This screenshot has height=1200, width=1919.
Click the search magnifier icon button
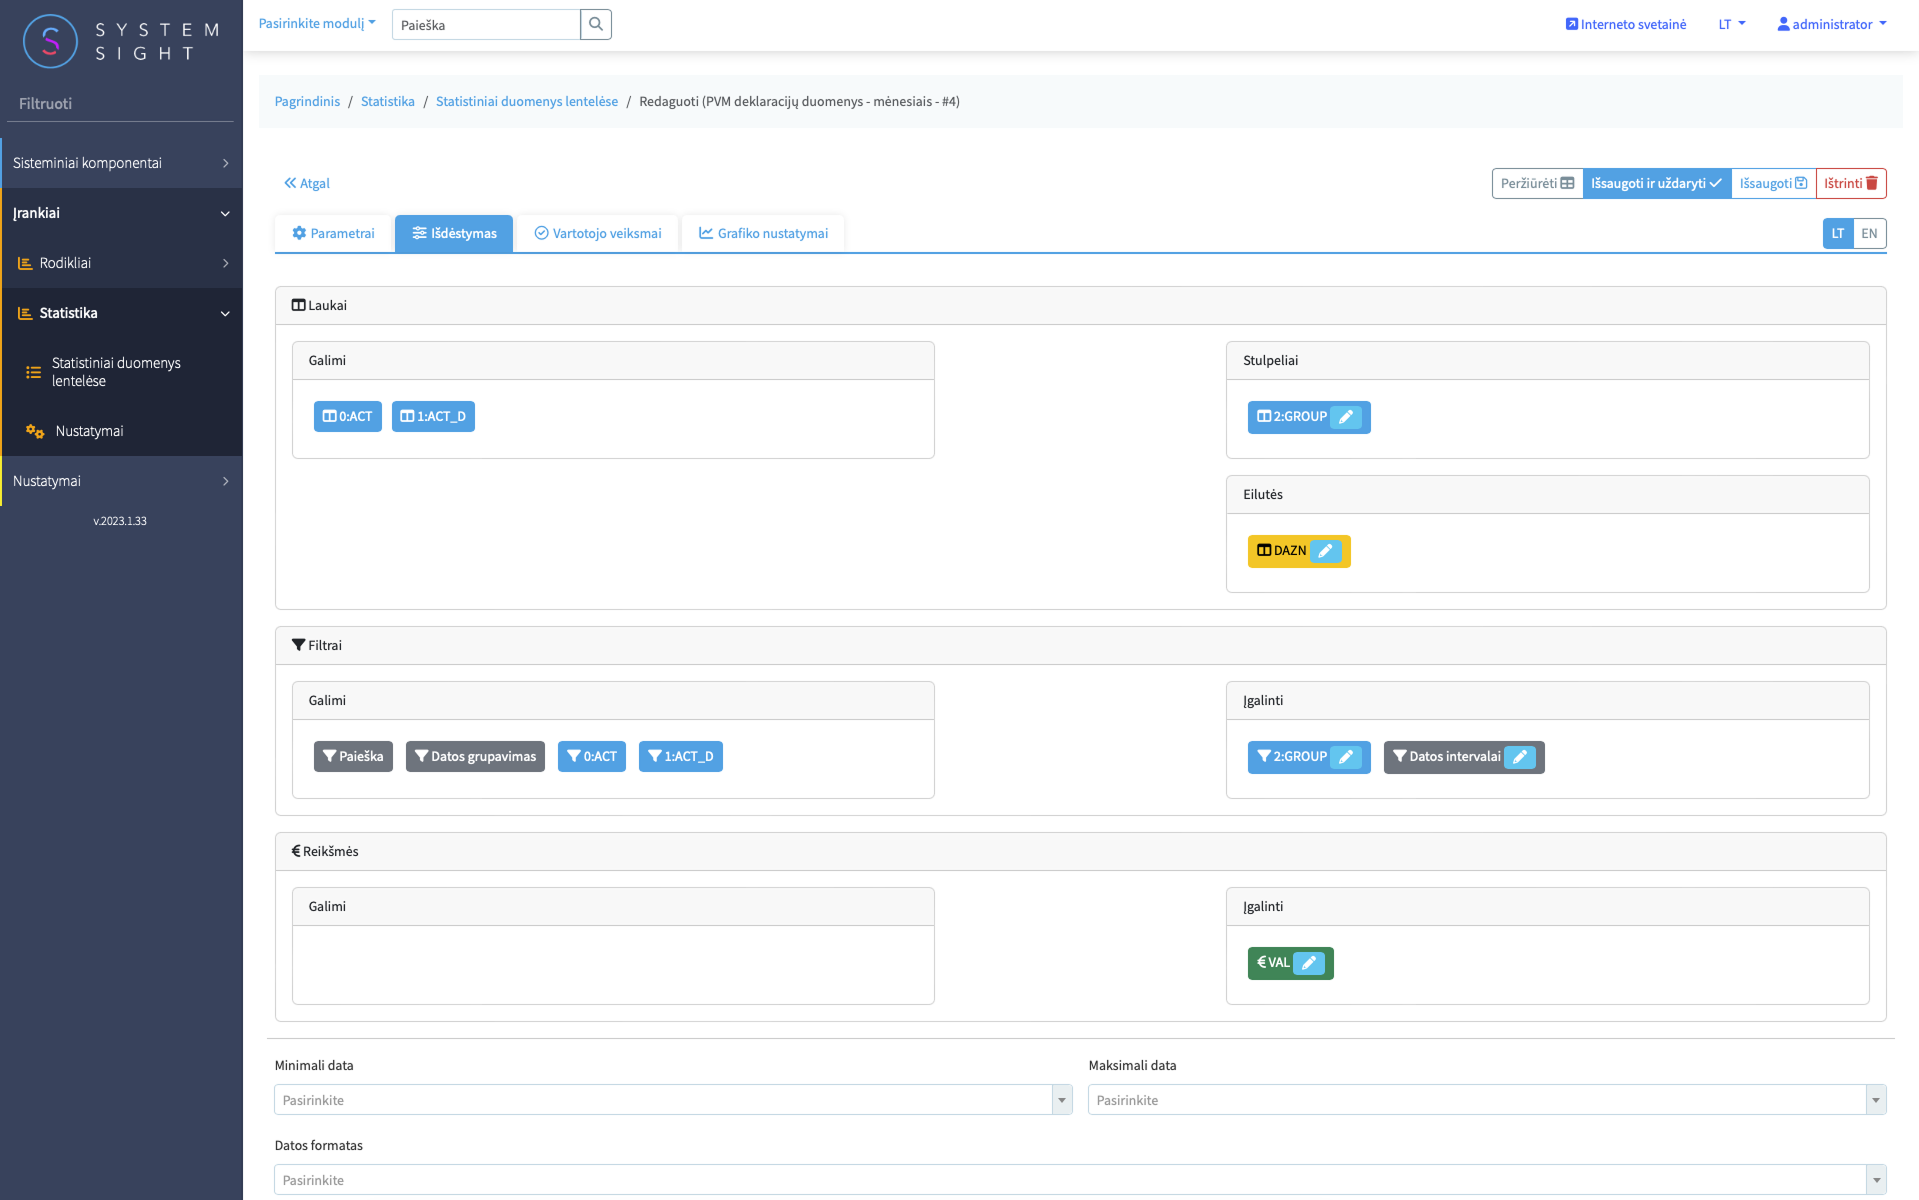pos(596,24)
